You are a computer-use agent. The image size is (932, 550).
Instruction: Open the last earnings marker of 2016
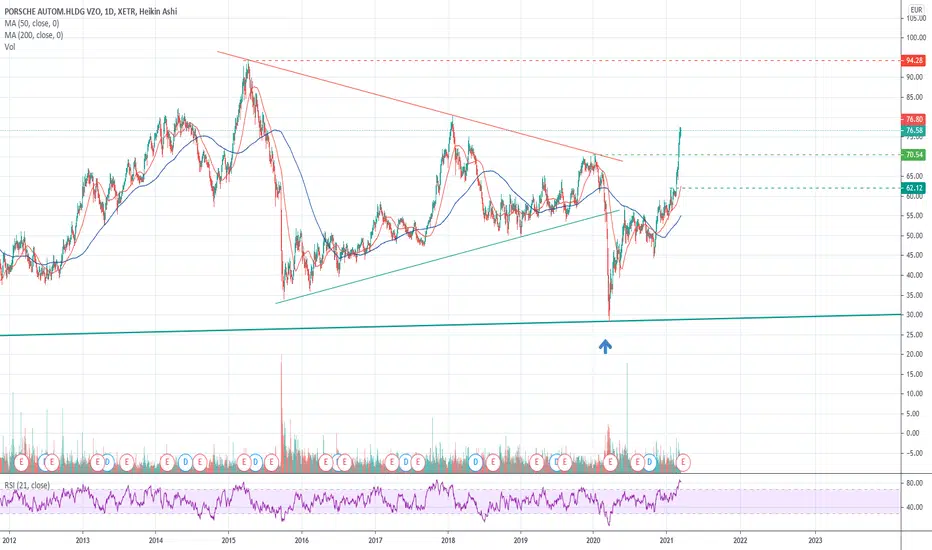pyautogui.click(x=345, y=461)
